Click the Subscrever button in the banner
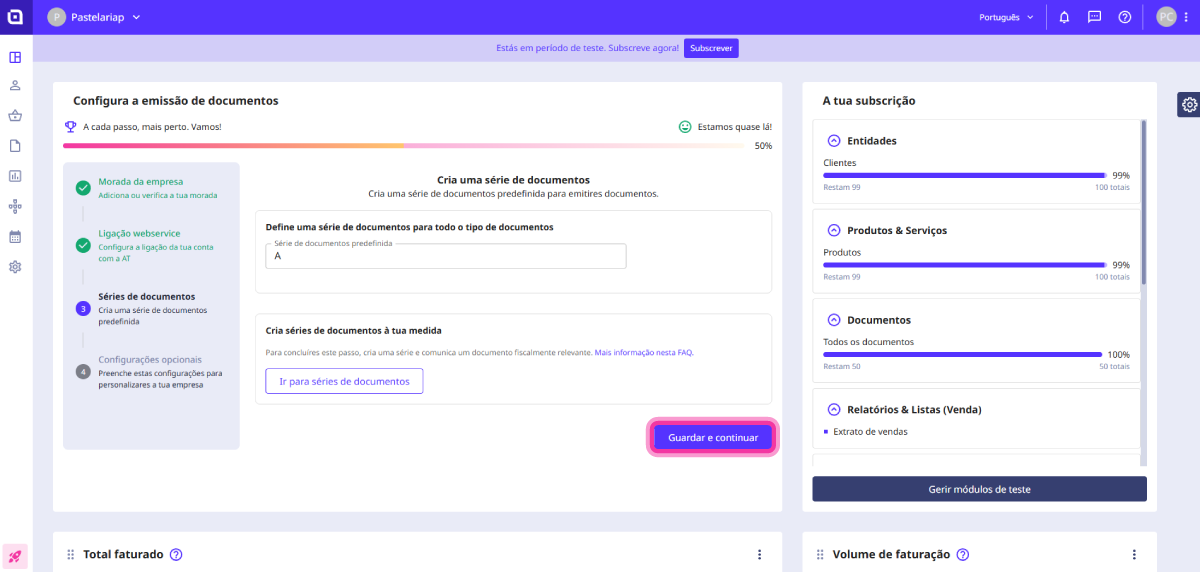 [711, 48]
